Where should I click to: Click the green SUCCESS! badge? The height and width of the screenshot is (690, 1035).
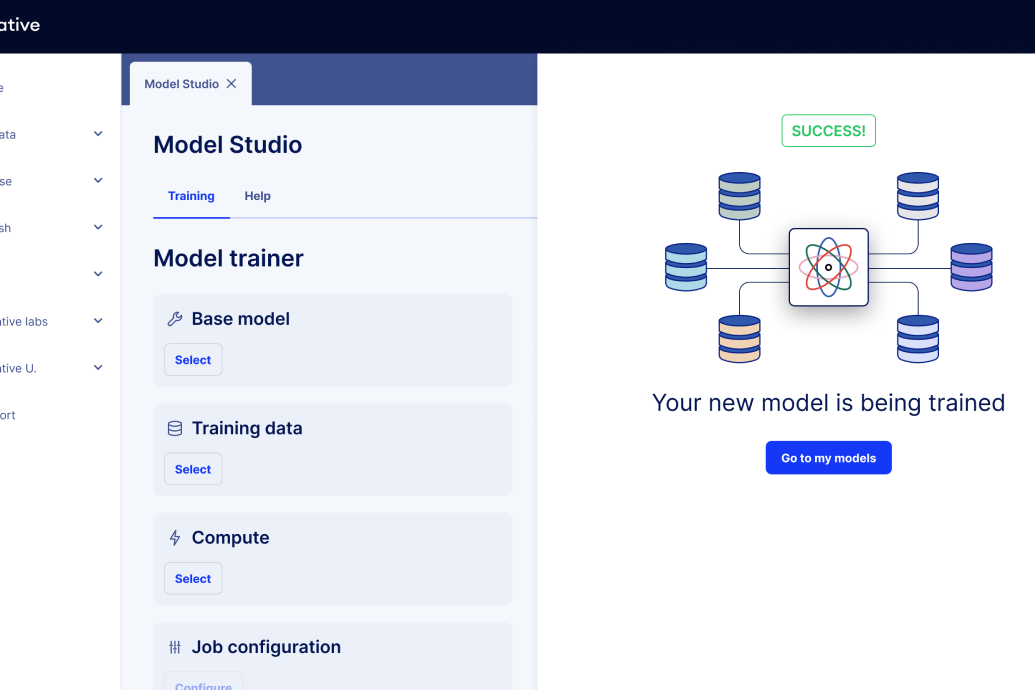(828, 131)
